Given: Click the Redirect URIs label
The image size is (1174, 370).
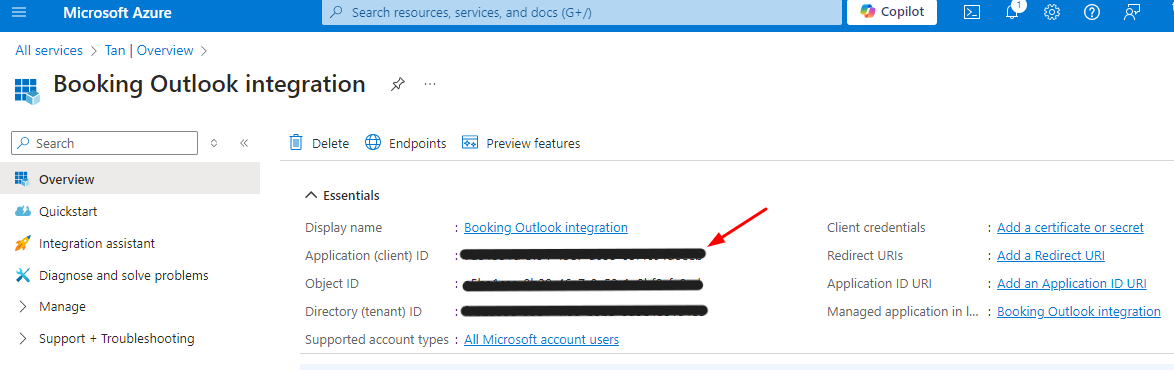Looking at the screenshot, I should tap(865, 255).
